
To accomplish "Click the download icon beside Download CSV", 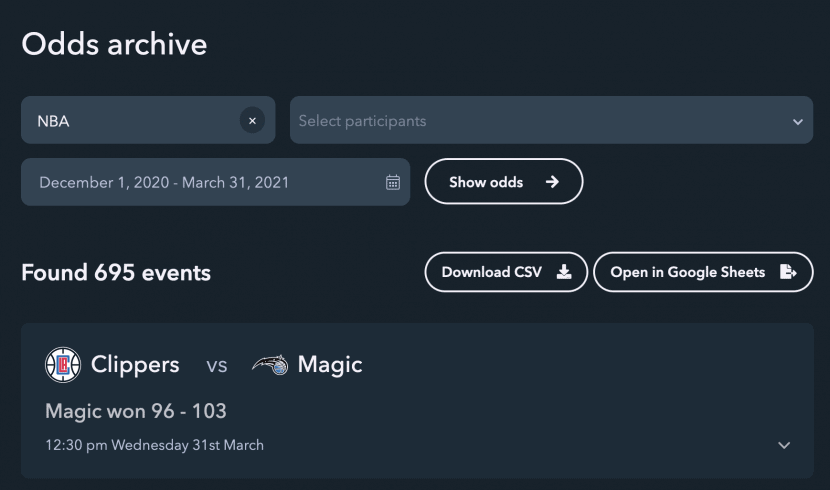I will 564,272.
